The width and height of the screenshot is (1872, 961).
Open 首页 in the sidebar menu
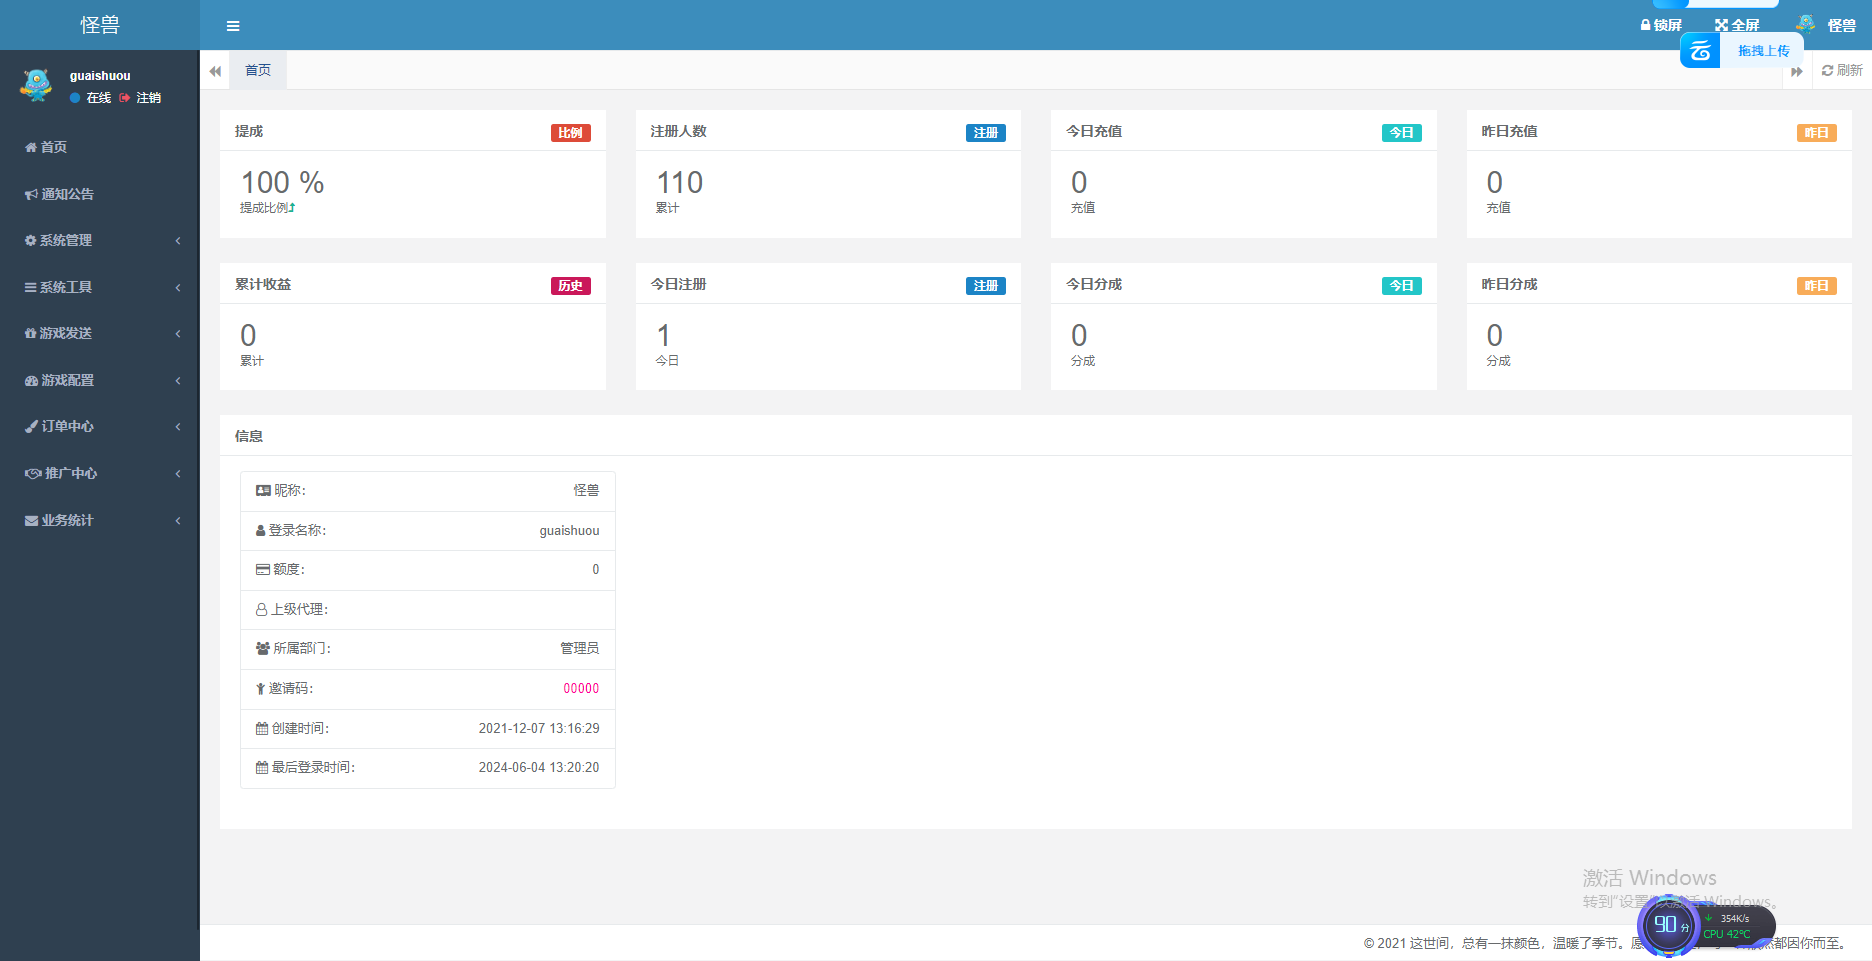46,147
